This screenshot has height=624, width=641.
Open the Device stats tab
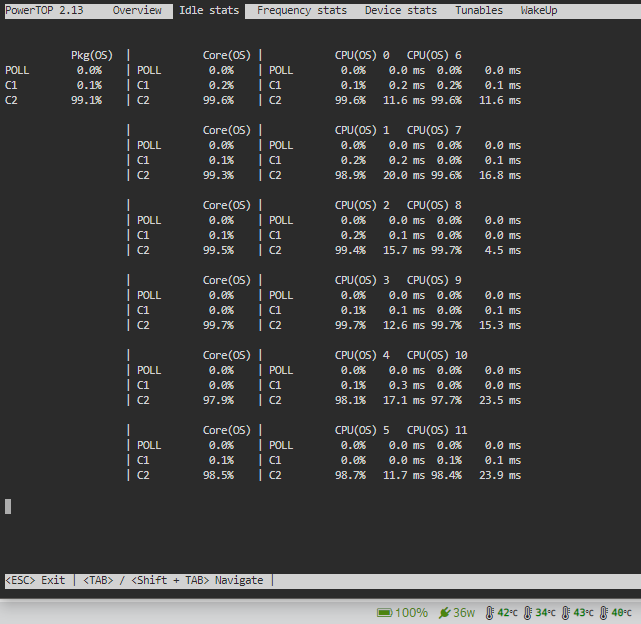click(x=401, y=10)
